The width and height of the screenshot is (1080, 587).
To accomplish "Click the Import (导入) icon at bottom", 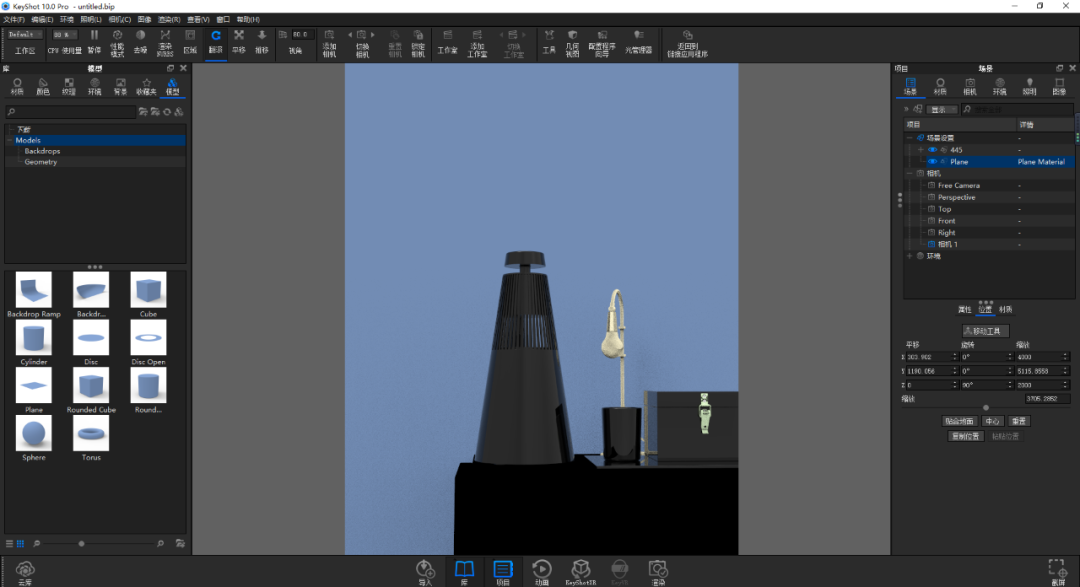I will coord(425,572).
